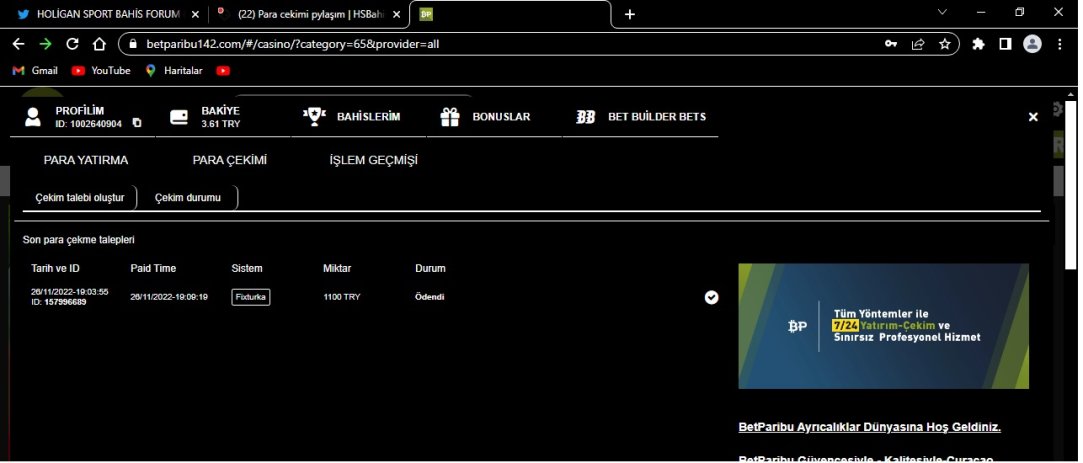Viewport: 1083px width, 463px height.
Task: Click the 1100 TRY amount
Action: 342,297
